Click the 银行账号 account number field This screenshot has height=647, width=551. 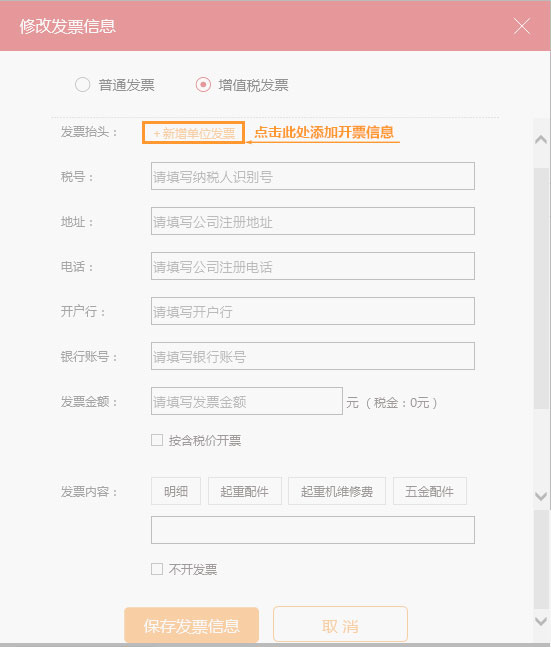point(313,356)
